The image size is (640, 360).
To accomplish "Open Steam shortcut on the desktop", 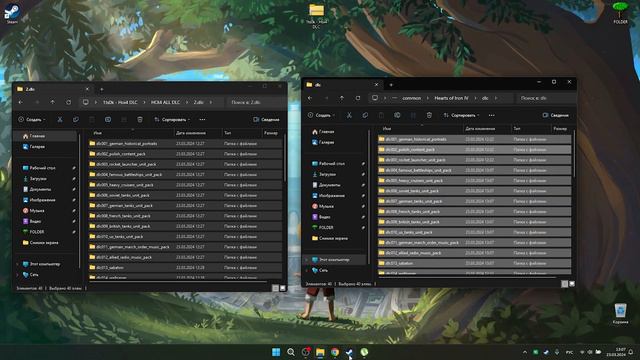I will pyautogui.click(x=12, y=13).
